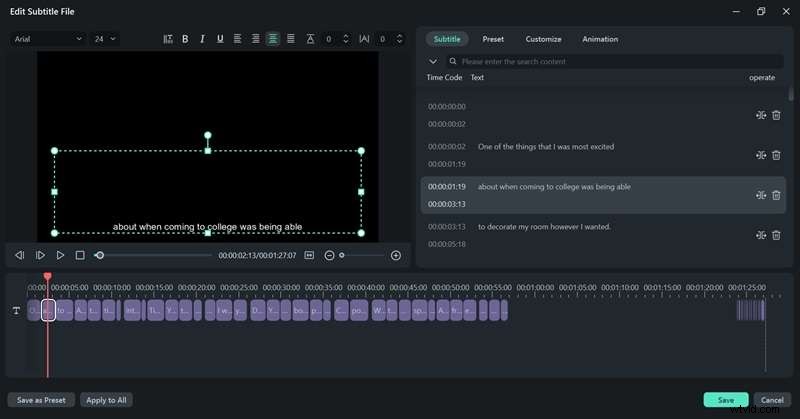800x419 pixels.
Task: Open the Animation tab
Action: pos(600,39)
